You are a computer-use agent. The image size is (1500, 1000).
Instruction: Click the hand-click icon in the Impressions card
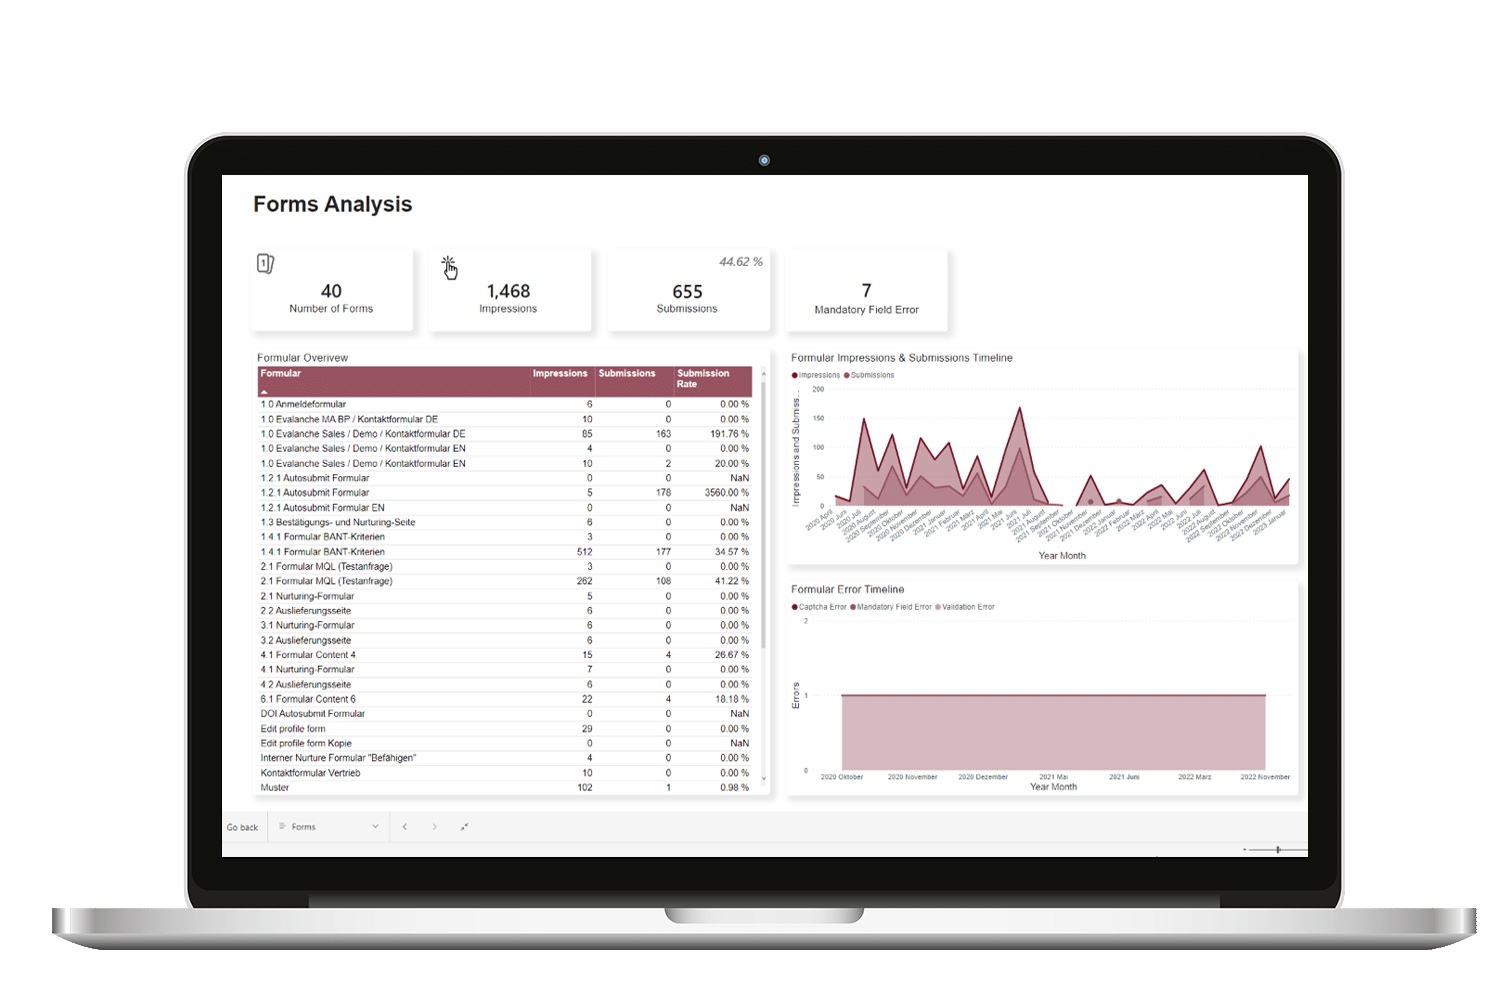point(450,267)
